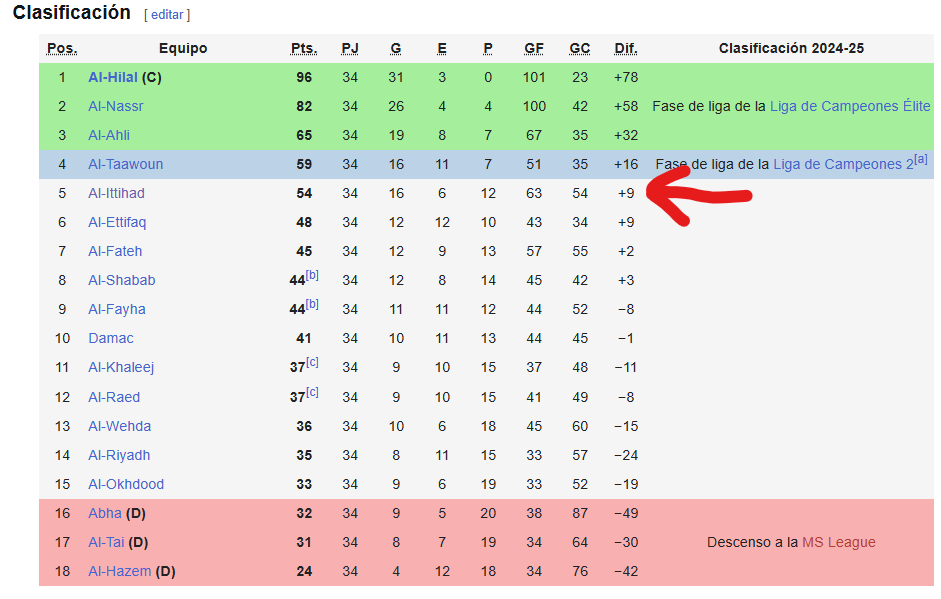The width and height of the screenshot is (941, 599).
Task: Visit the Al-Ettifaq team page
Action: click(117, 222)
